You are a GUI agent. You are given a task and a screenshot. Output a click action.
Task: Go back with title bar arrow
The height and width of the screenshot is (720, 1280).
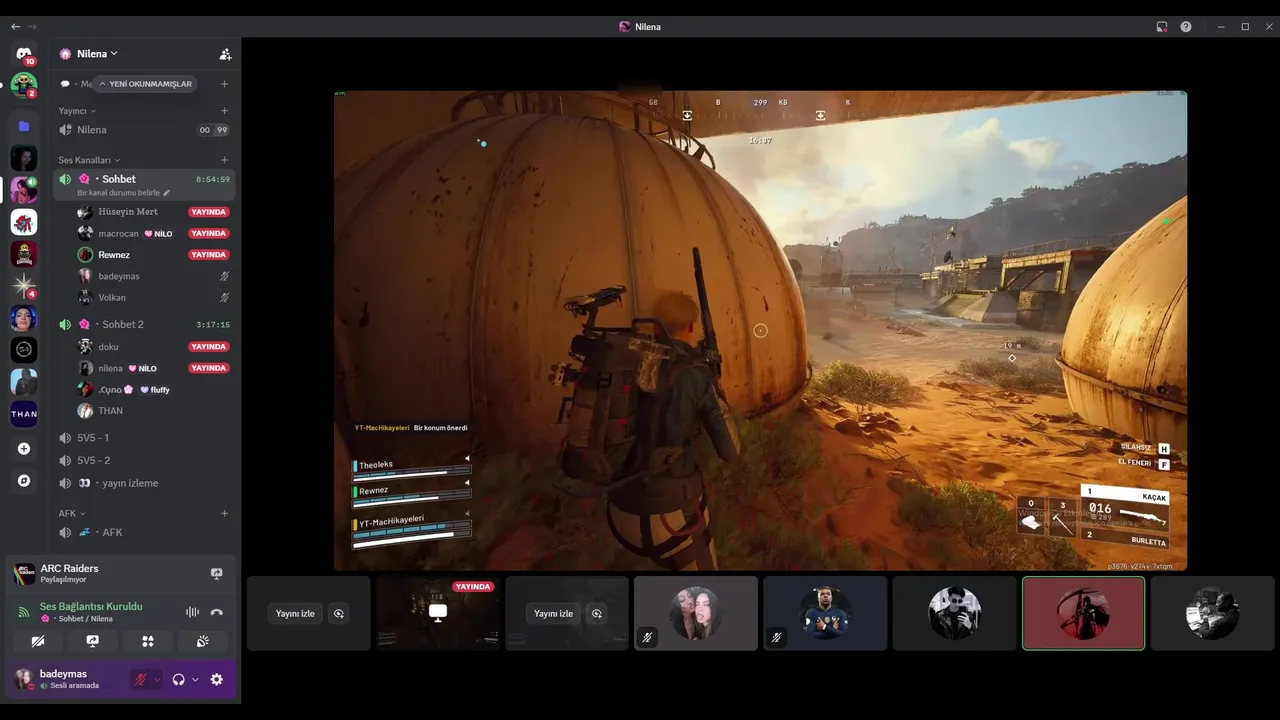point(15,27)
